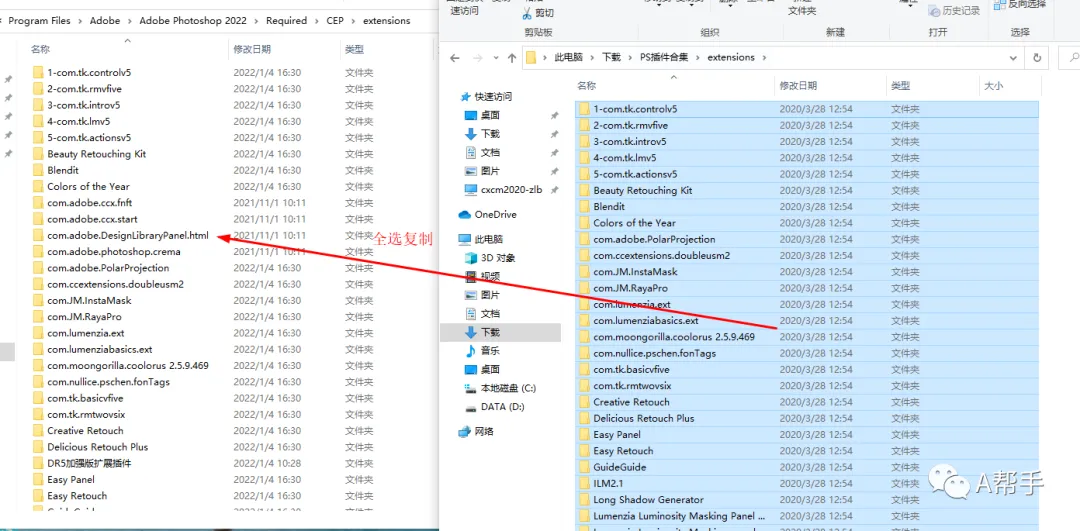Screen dimensions: 1080x531
Task: Select GuideGuide folder in right window
Action: click(806, 467)
